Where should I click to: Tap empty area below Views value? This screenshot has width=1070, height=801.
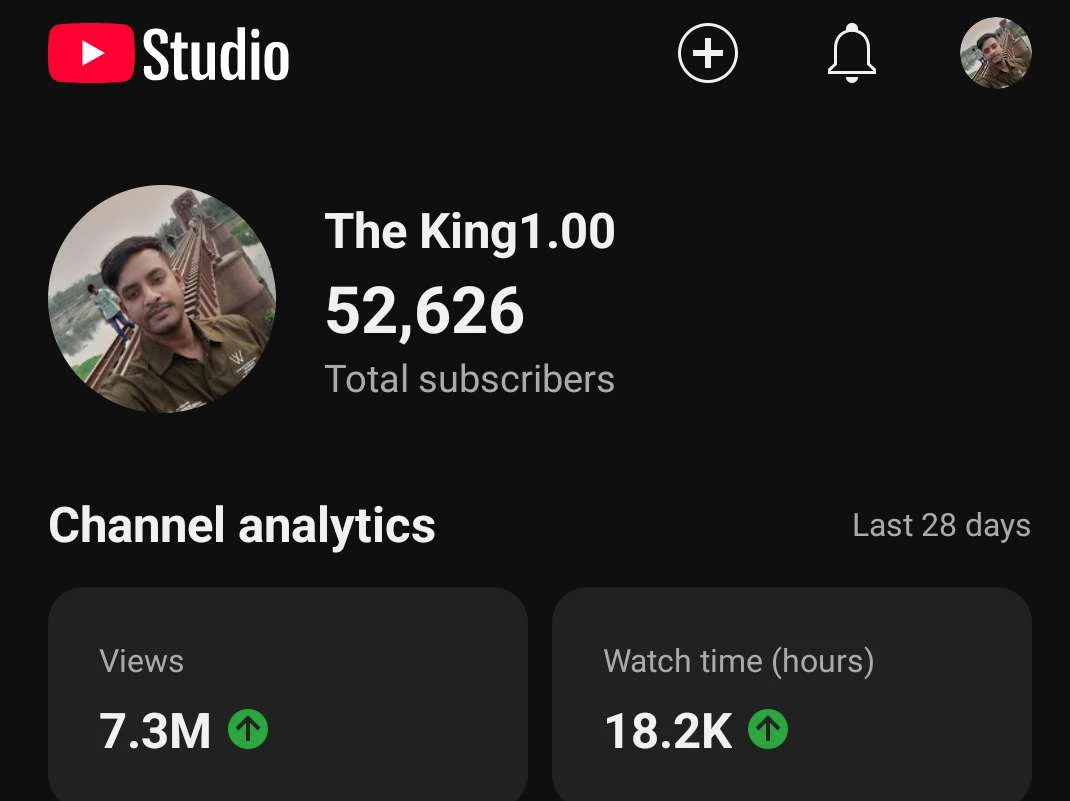coord(288,779)
